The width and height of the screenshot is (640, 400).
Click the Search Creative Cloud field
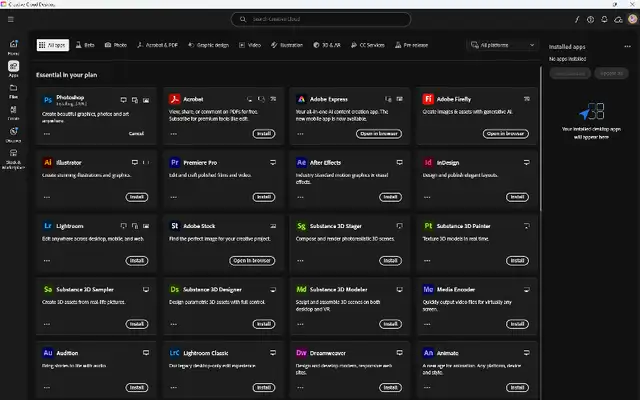(321, 19)
